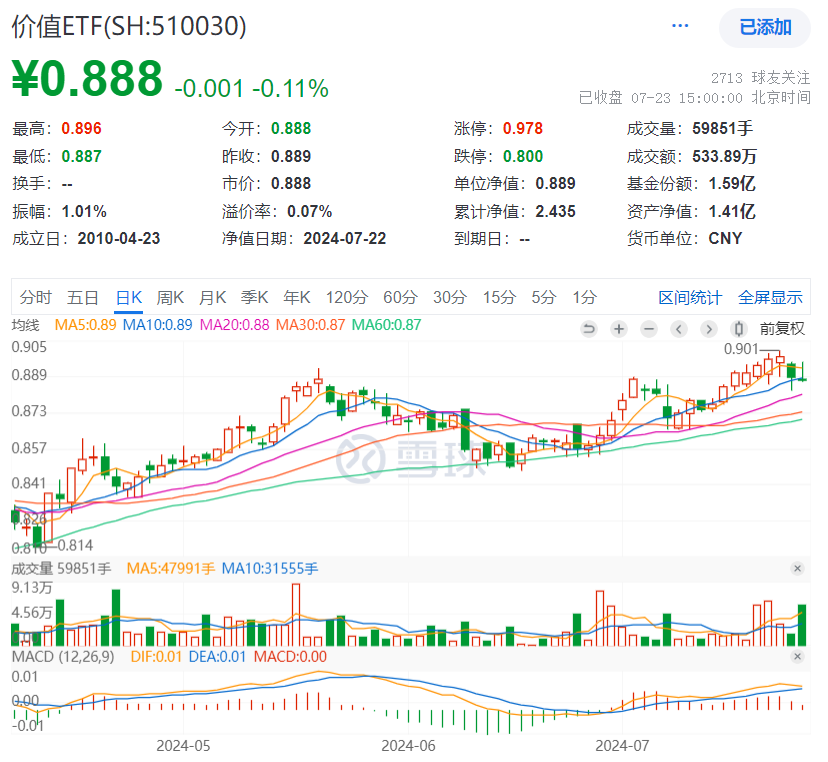Switch to the 周K weekly chart tab
828x762 pixels.
168,297
